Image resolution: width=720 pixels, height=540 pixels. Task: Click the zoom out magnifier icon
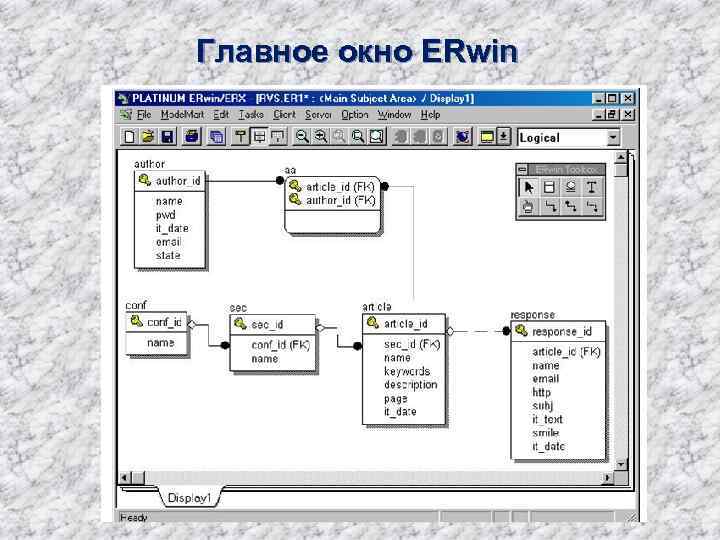click(302, 137)
